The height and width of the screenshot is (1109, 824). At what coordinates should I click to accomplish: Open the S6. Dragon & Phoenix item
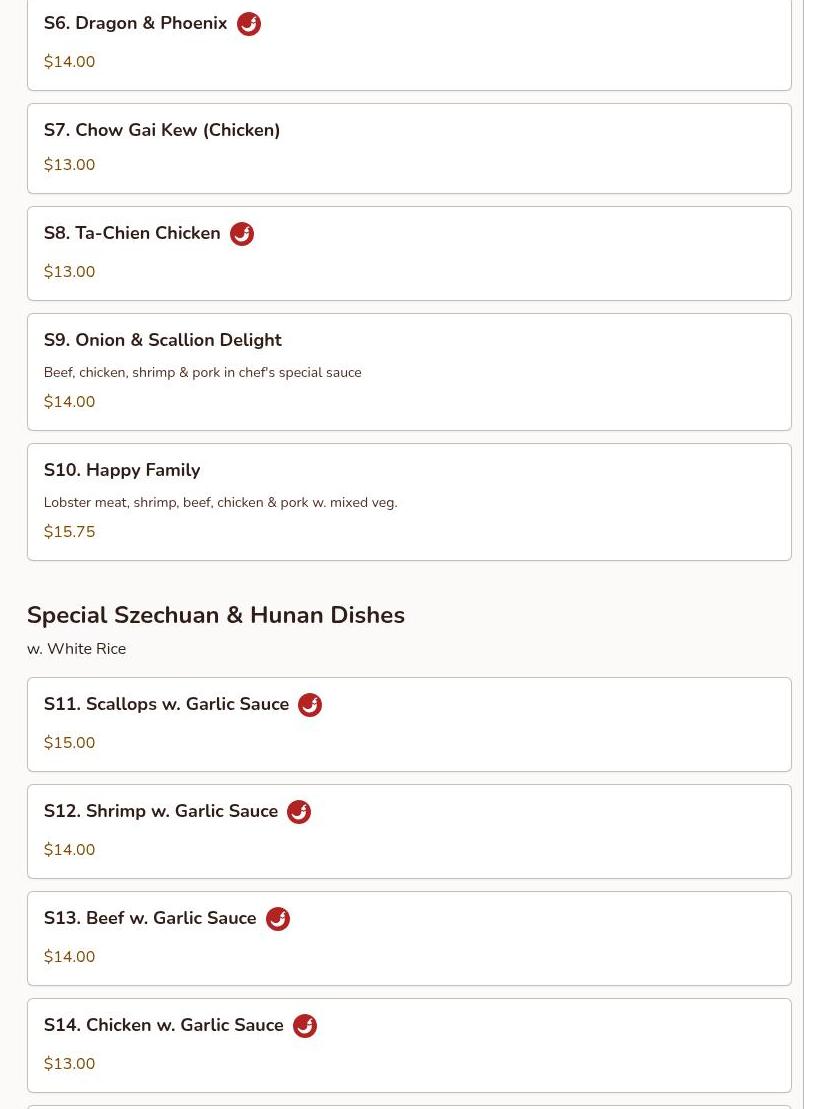tap(409, 42)
